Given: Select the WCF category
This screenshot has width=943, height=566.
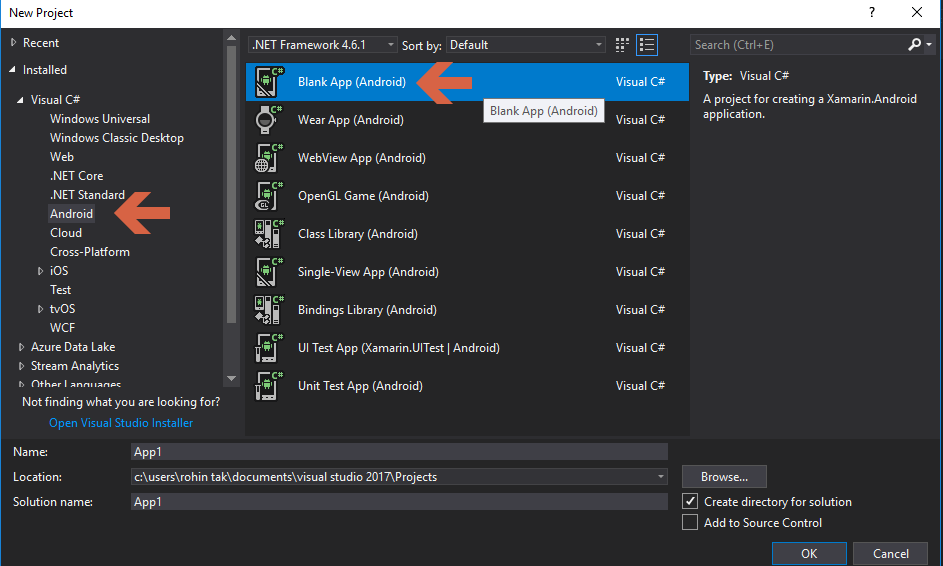Looking at the screenshot, I should pos(63,328).
